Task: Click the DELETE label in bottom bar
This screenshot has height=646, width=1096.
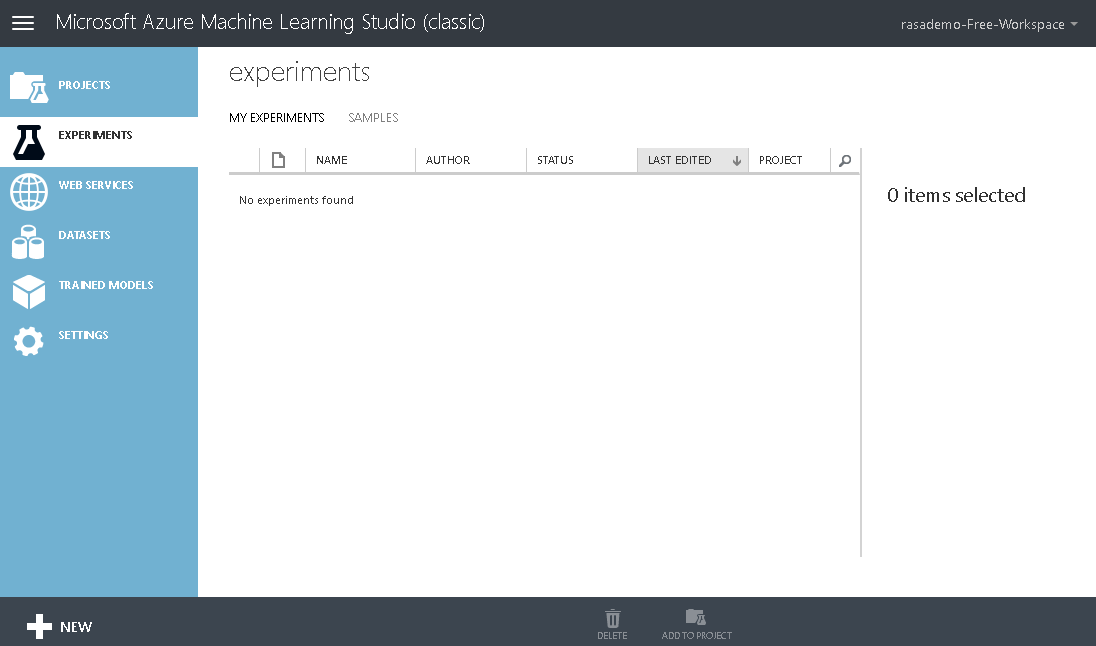Action: point(612,636)
